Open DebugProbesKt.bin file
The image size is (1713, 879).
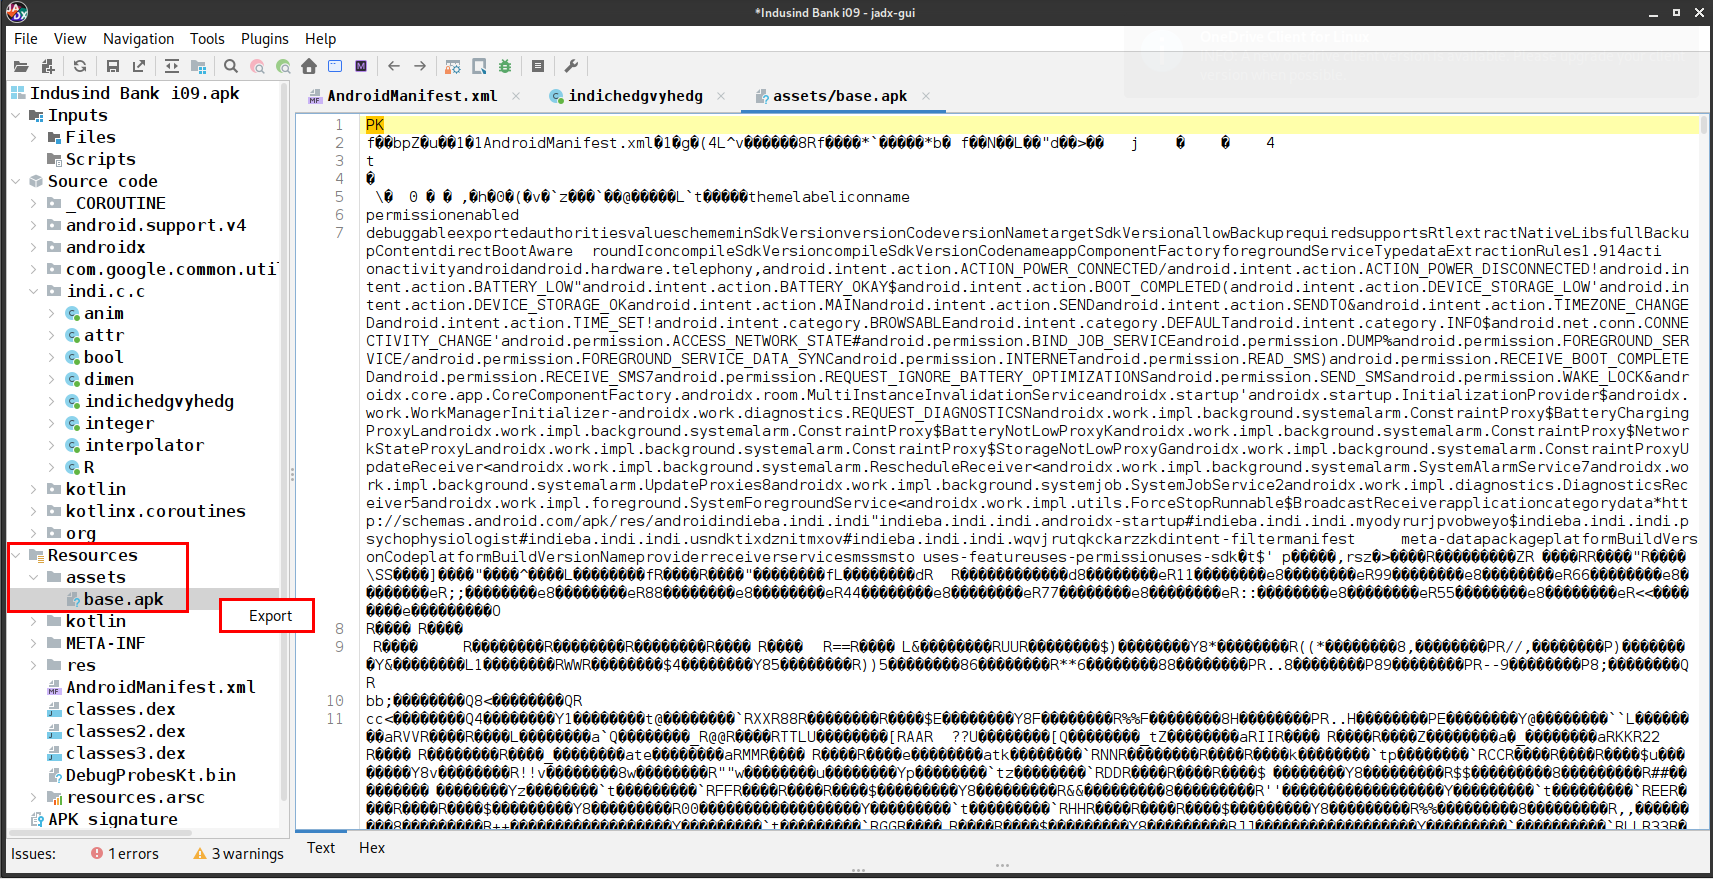[150, 776]
